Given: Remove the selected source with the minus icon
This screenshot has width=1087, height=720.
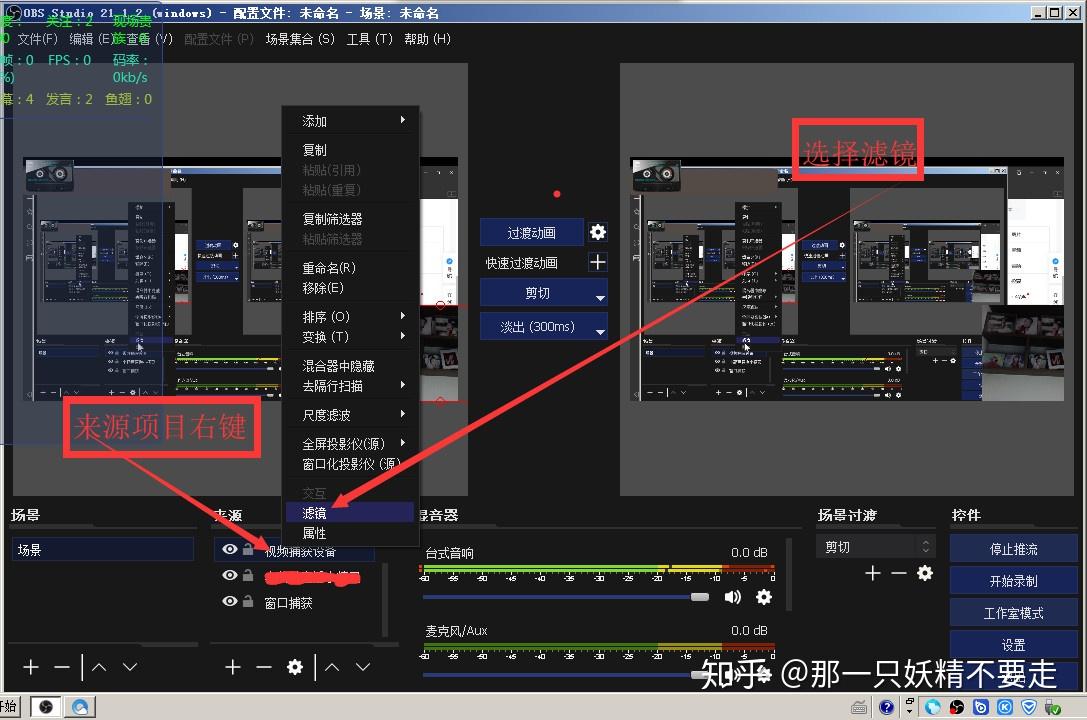Looking at the screenshot, I should point(263,667).
